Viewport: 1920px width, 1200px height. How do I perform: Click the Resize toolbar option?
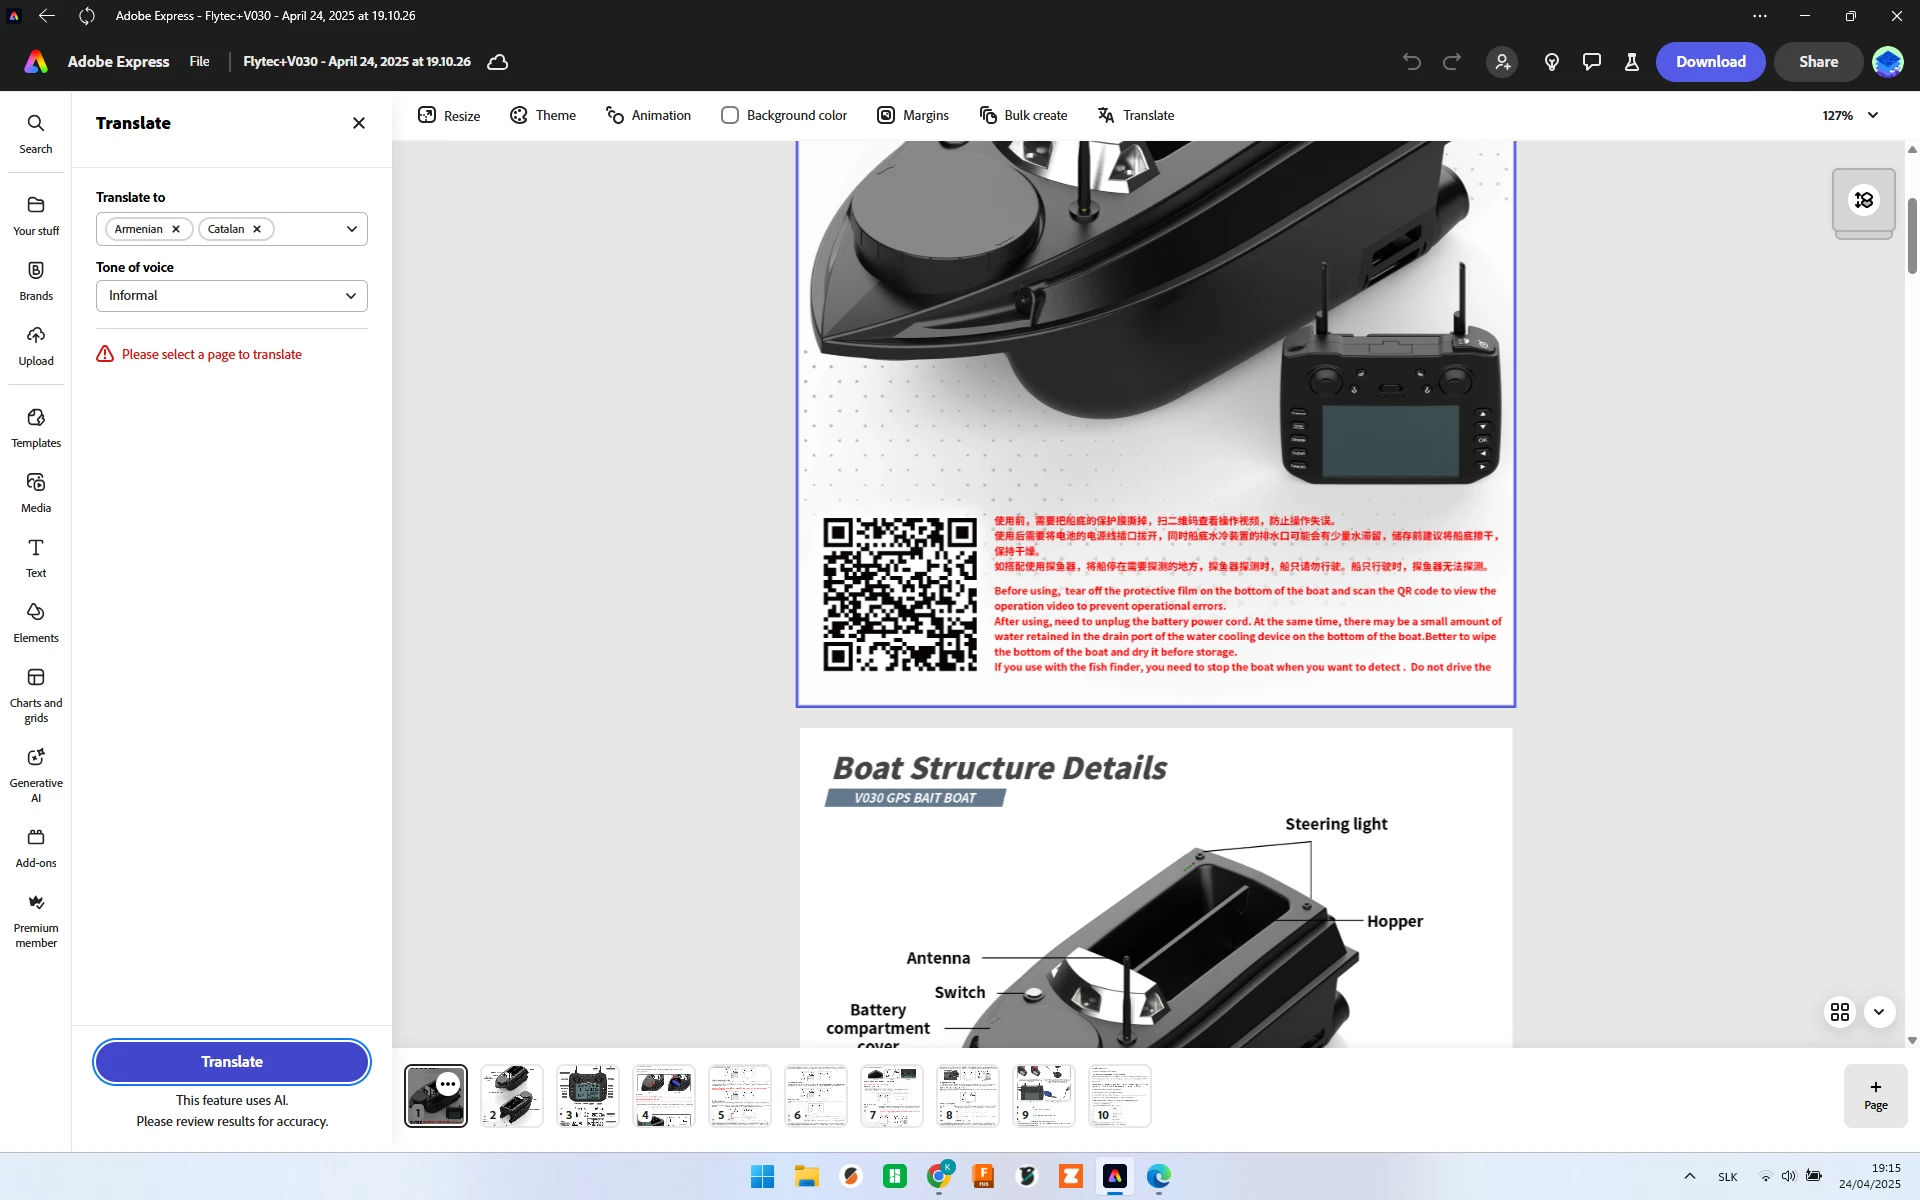[449, 116]
